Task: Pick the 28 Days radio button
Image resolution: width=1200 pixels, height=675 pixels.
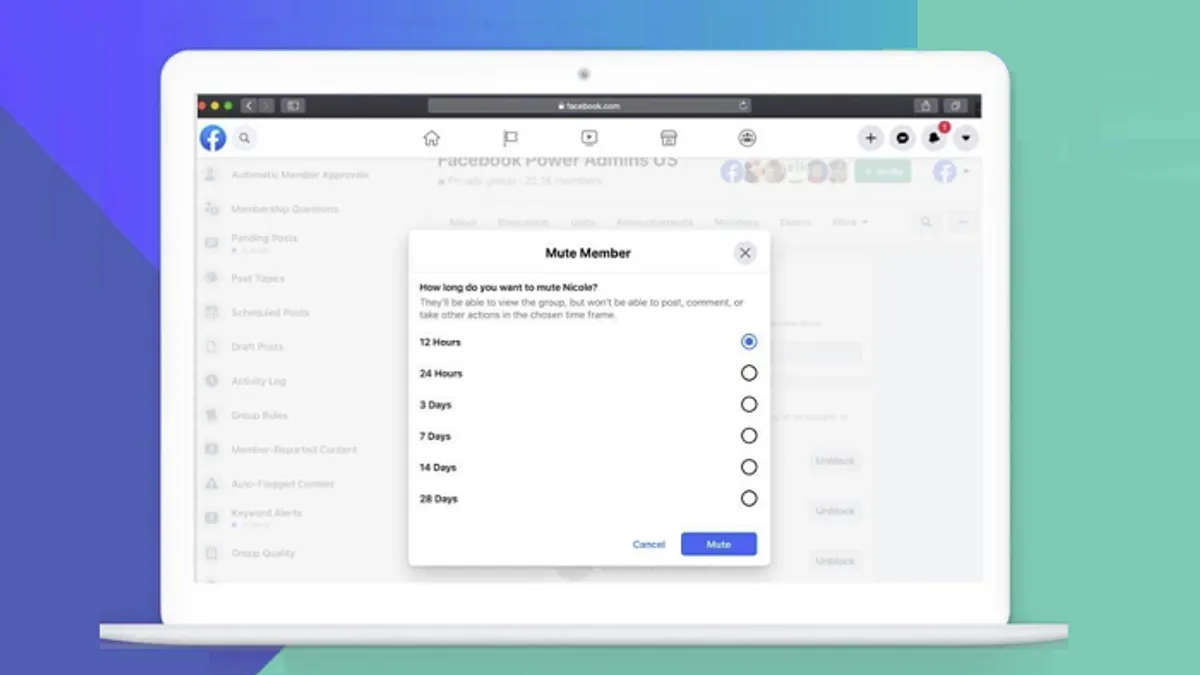Action: click(x=749, y=498)
